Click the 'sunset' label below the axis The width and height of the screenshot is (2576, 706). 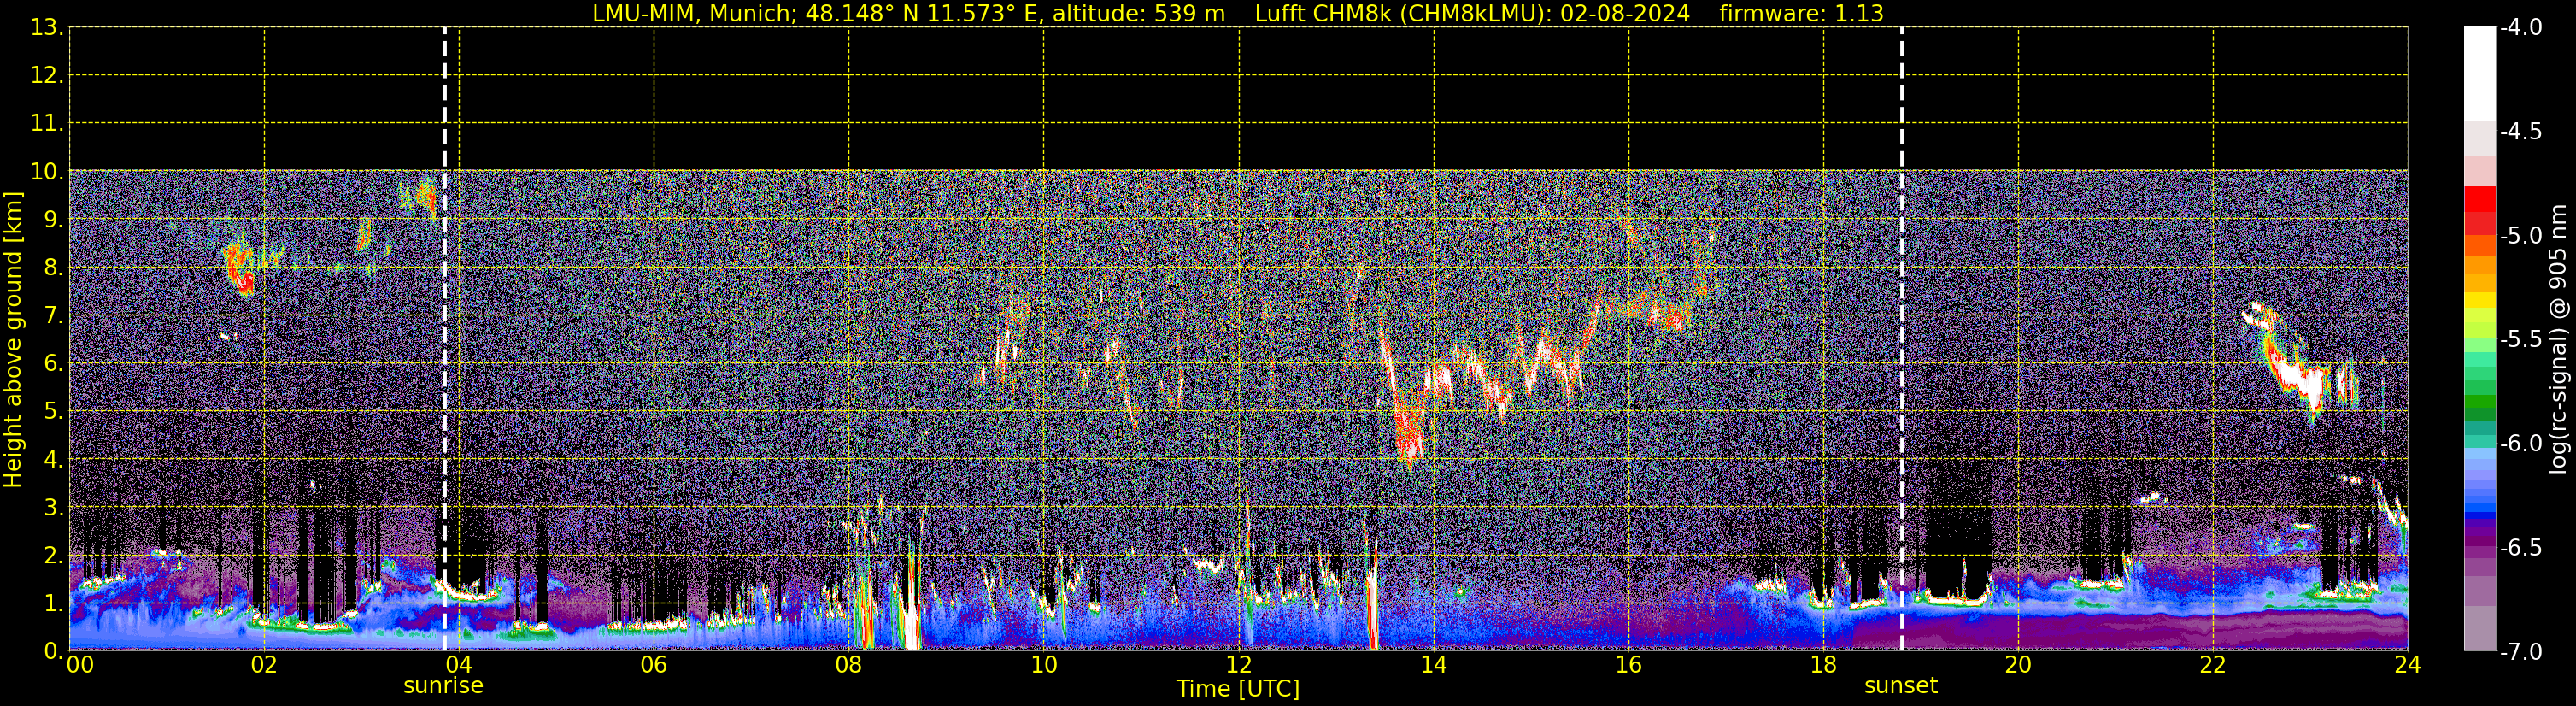(1901, 686)
